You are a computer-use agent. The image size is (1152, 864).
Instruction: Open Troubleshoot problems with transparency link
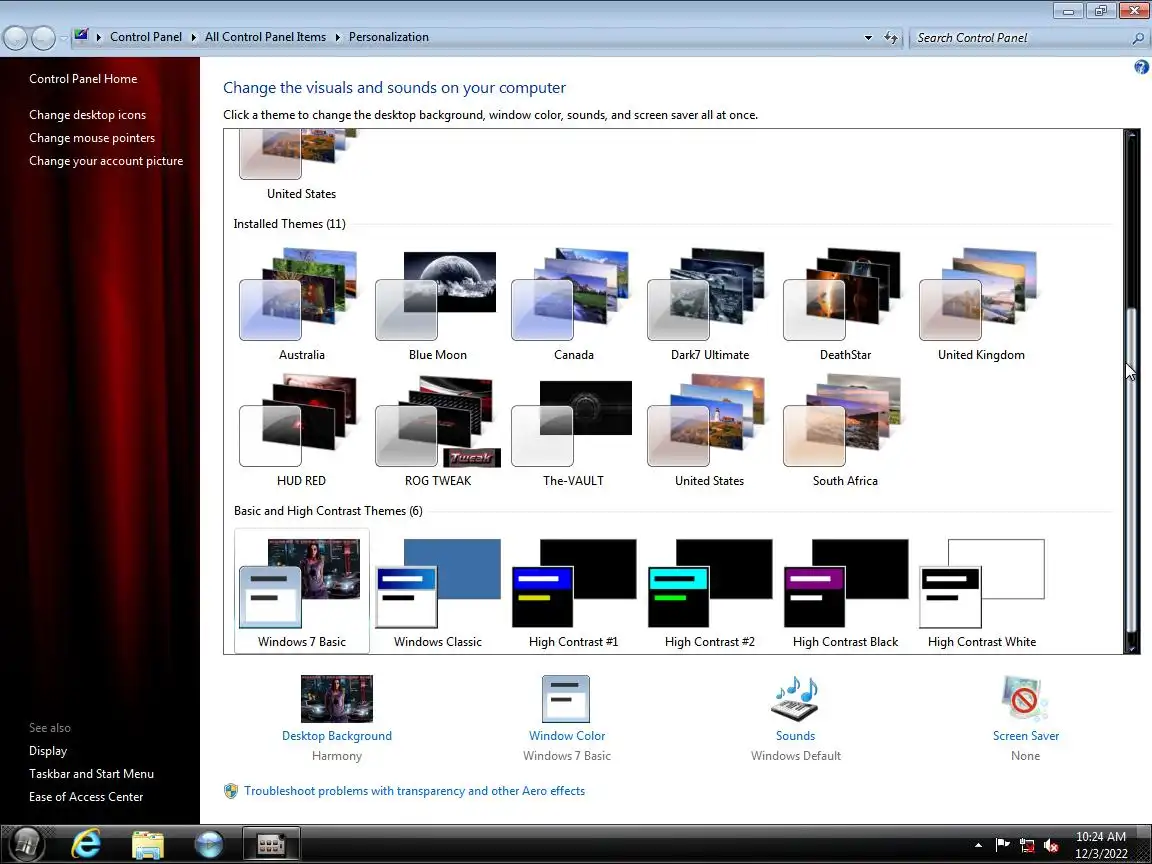414,791
